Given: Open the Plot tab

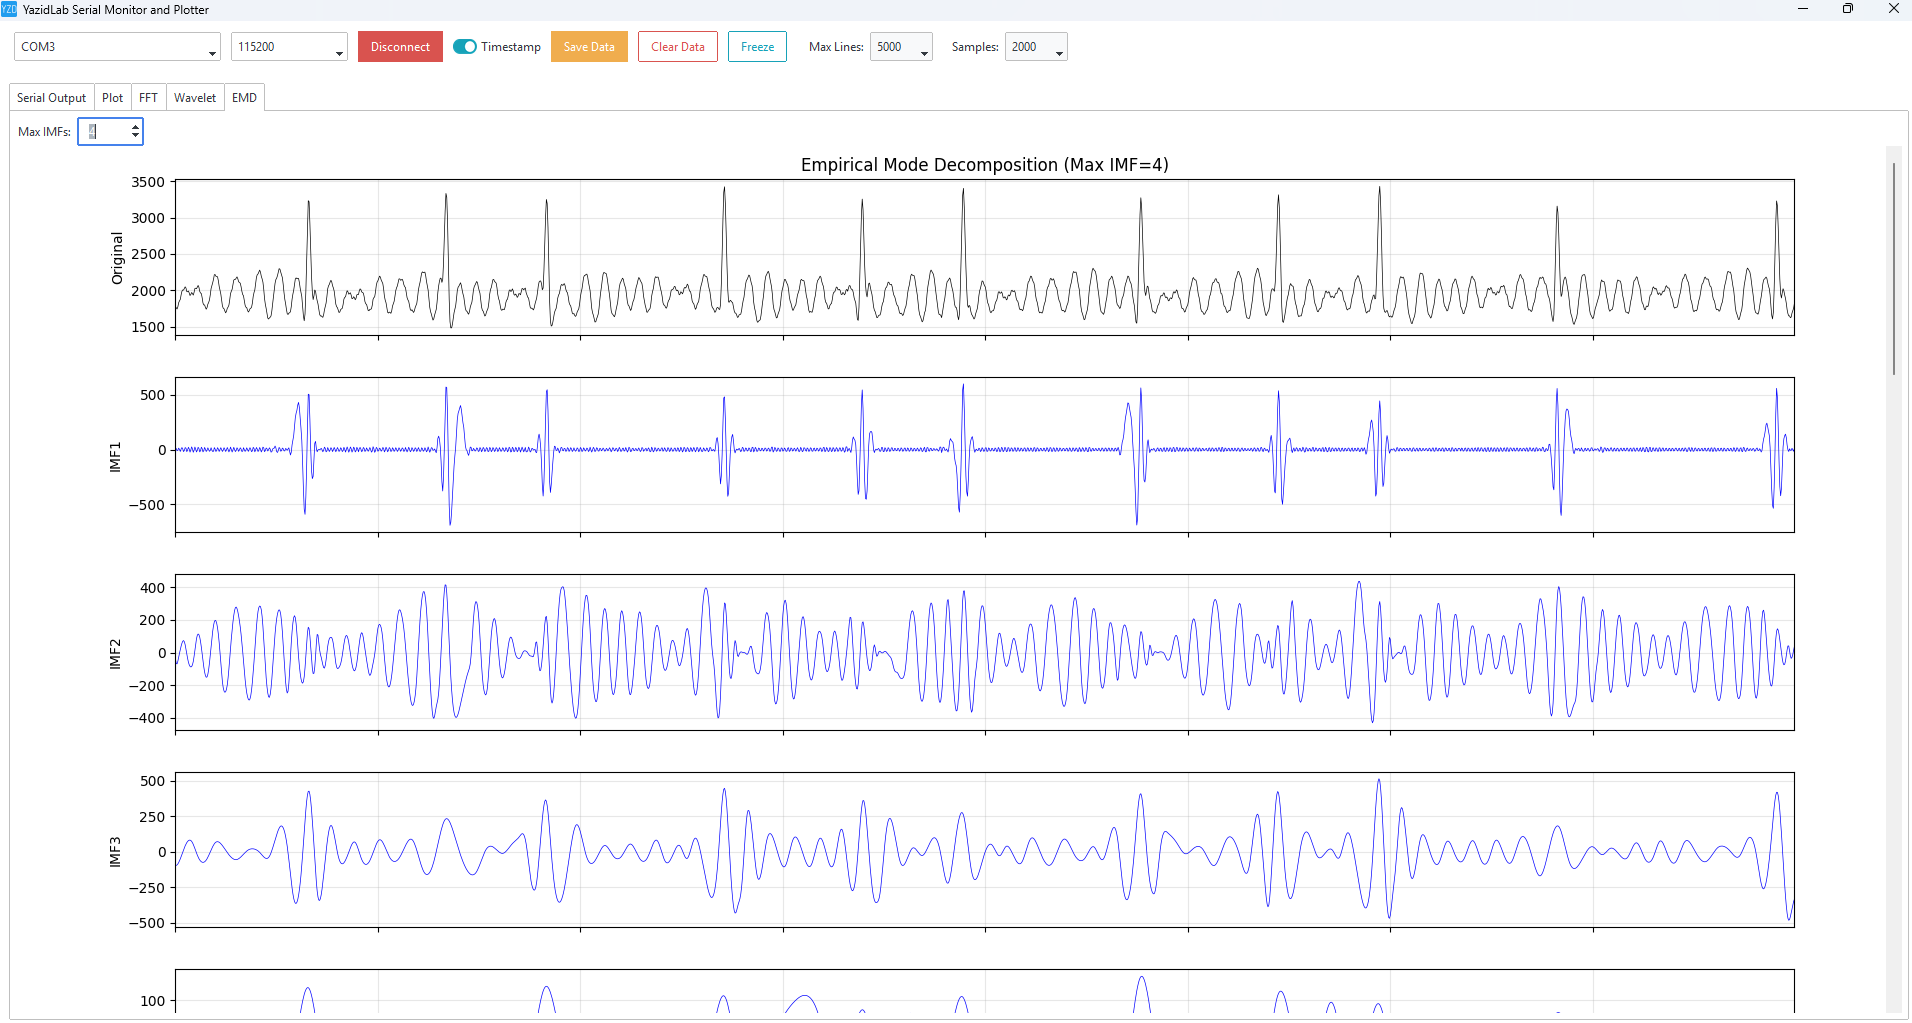Looking at the screenshot, I should tap(112, 98).
